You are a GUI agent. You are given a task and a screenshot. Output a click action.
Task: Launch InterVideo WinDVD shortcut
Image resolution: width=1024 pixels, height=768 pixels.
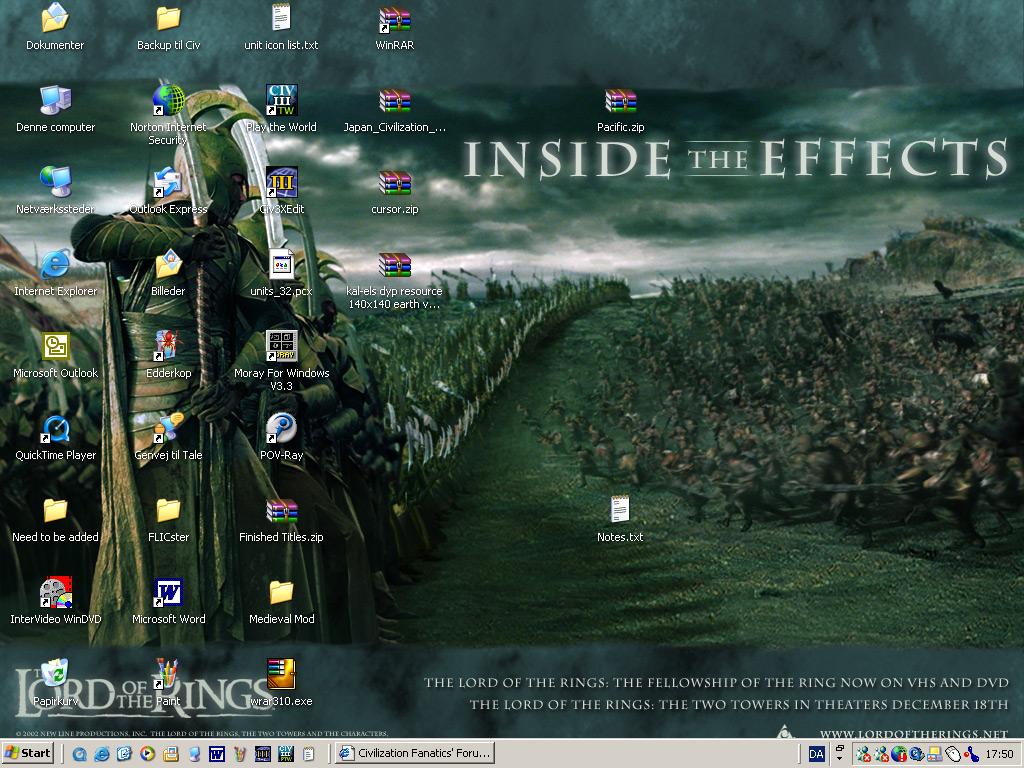55,593
